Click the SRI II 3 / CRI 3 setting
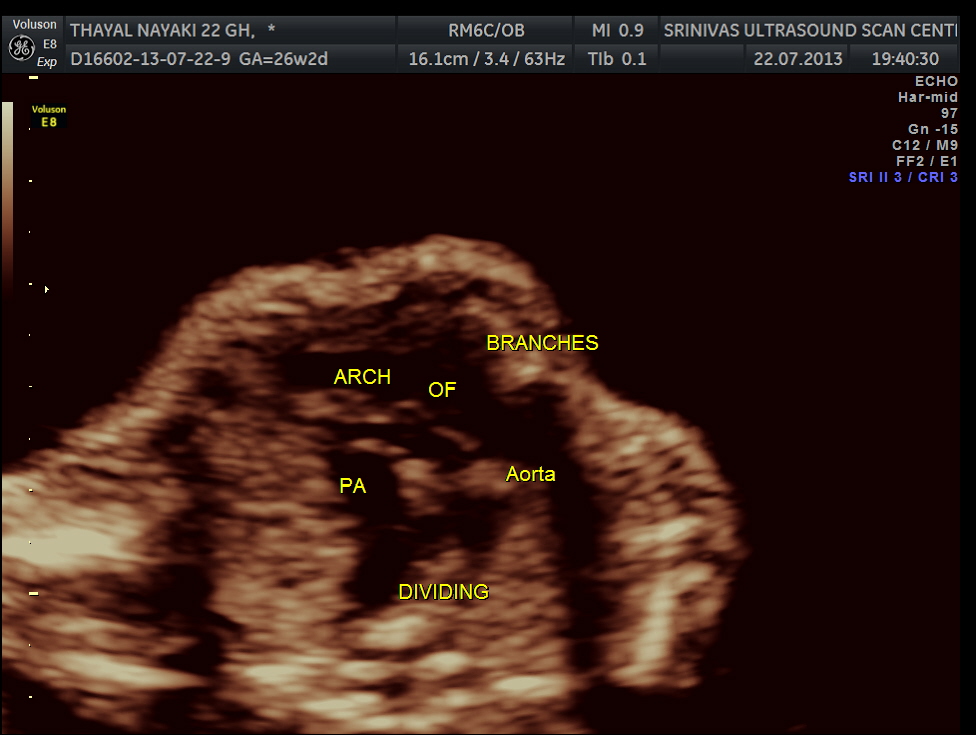Screen dimensions: 976x735 point(903,177)
